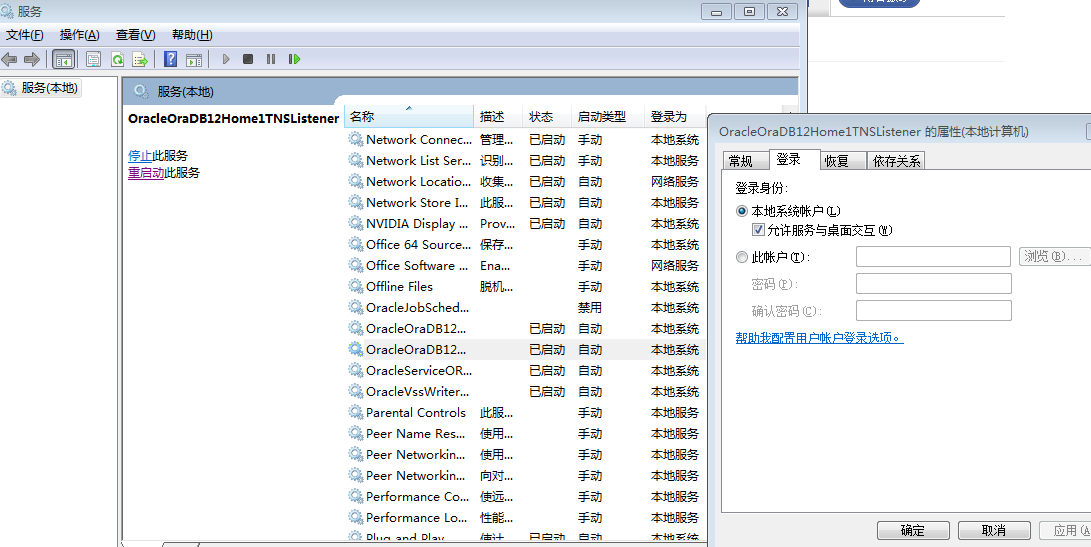Open Properties from the toolbar icon

point(93,60)
